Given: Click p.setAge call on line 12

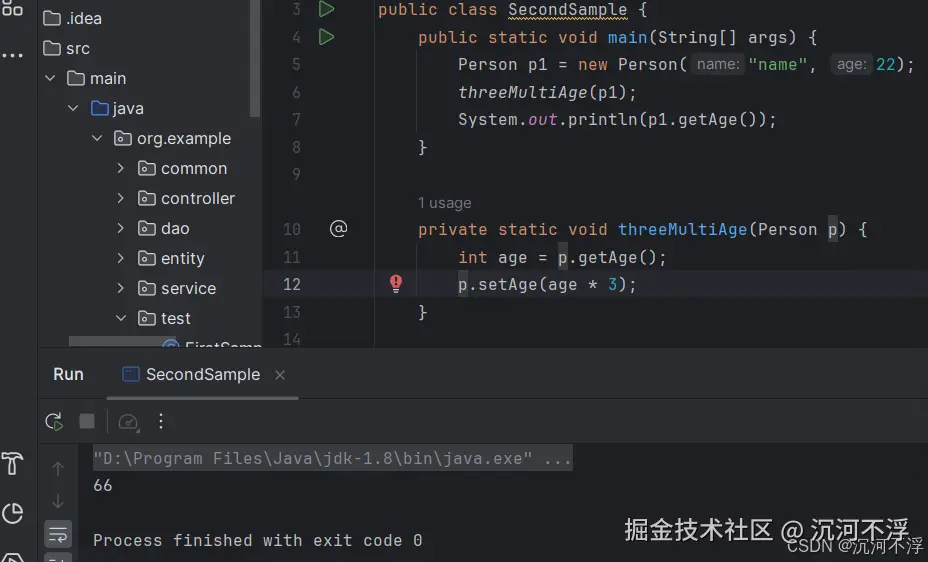Looking at the screenshot, I should (547, 285).
